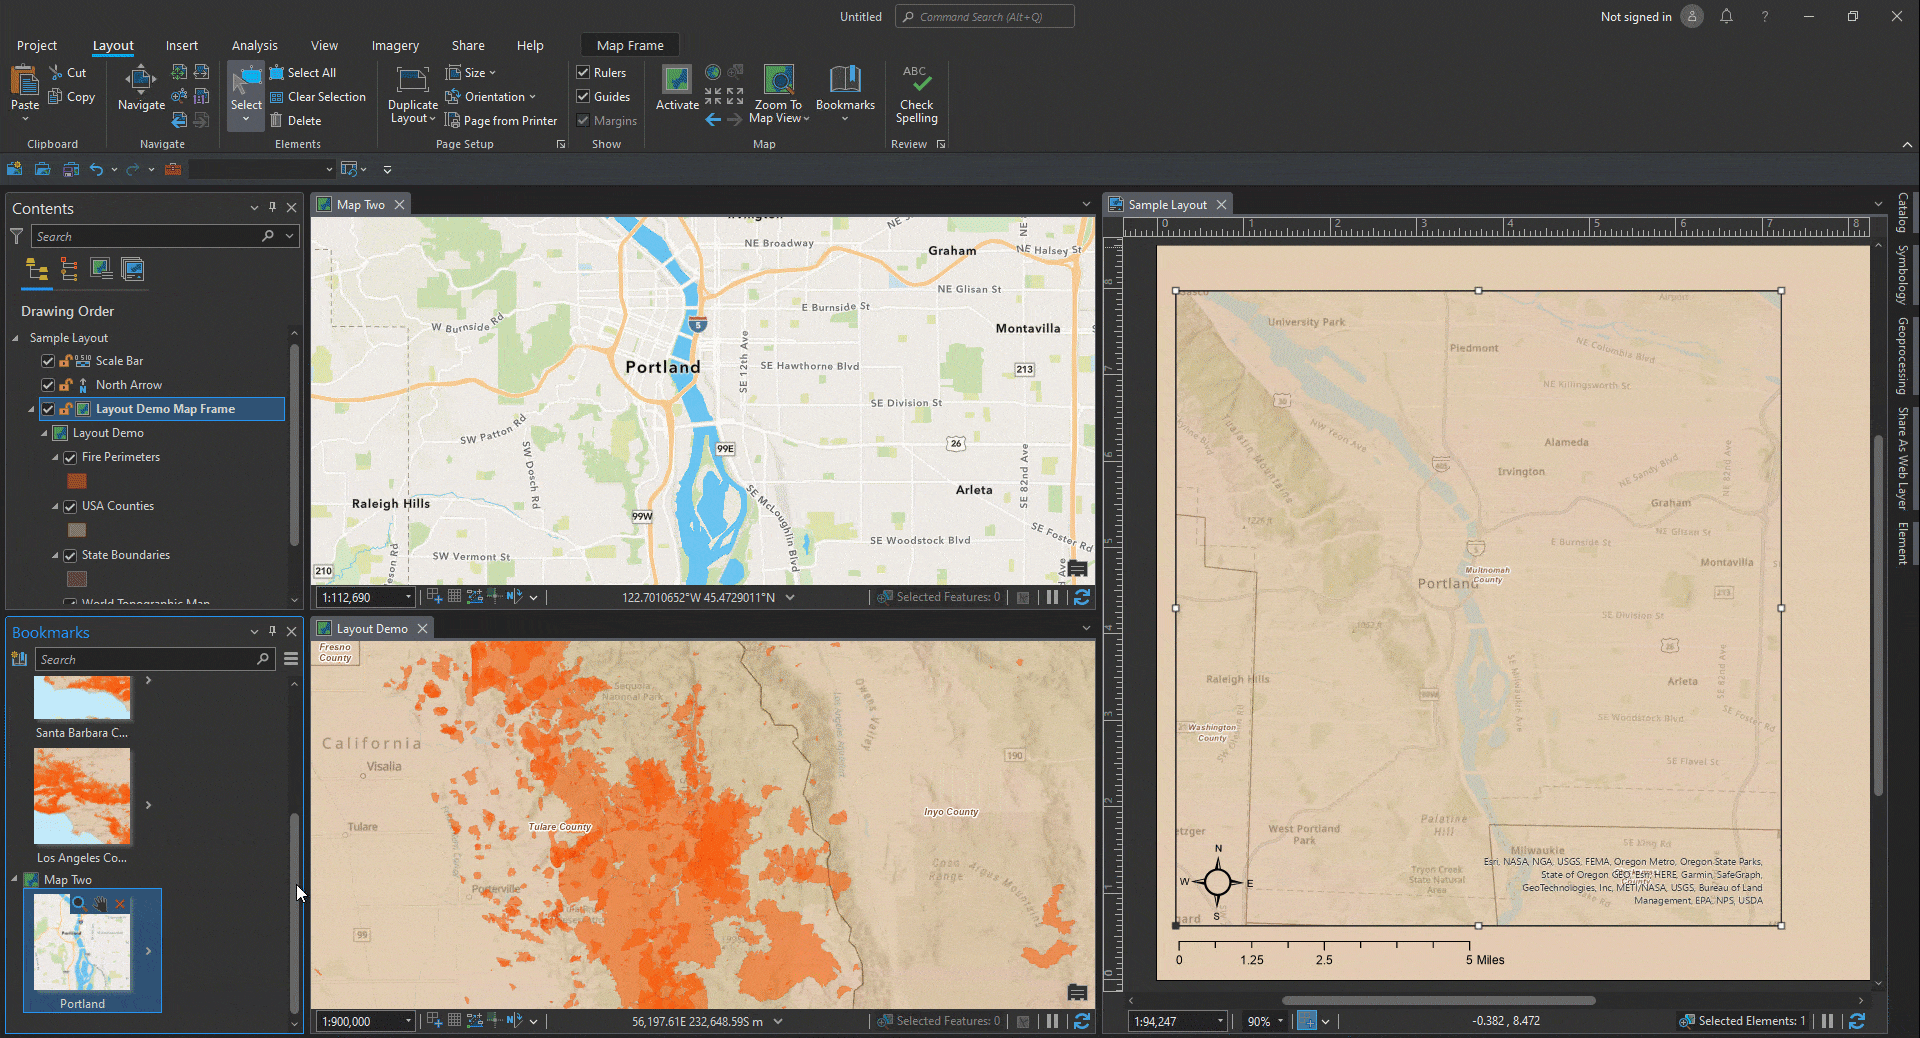Image resolution: width=1920 pixels, height=1038 pixels.
Task: Toggle USA Counties layer checkbox
Action: pyautogui.click(x=71, y=507)
